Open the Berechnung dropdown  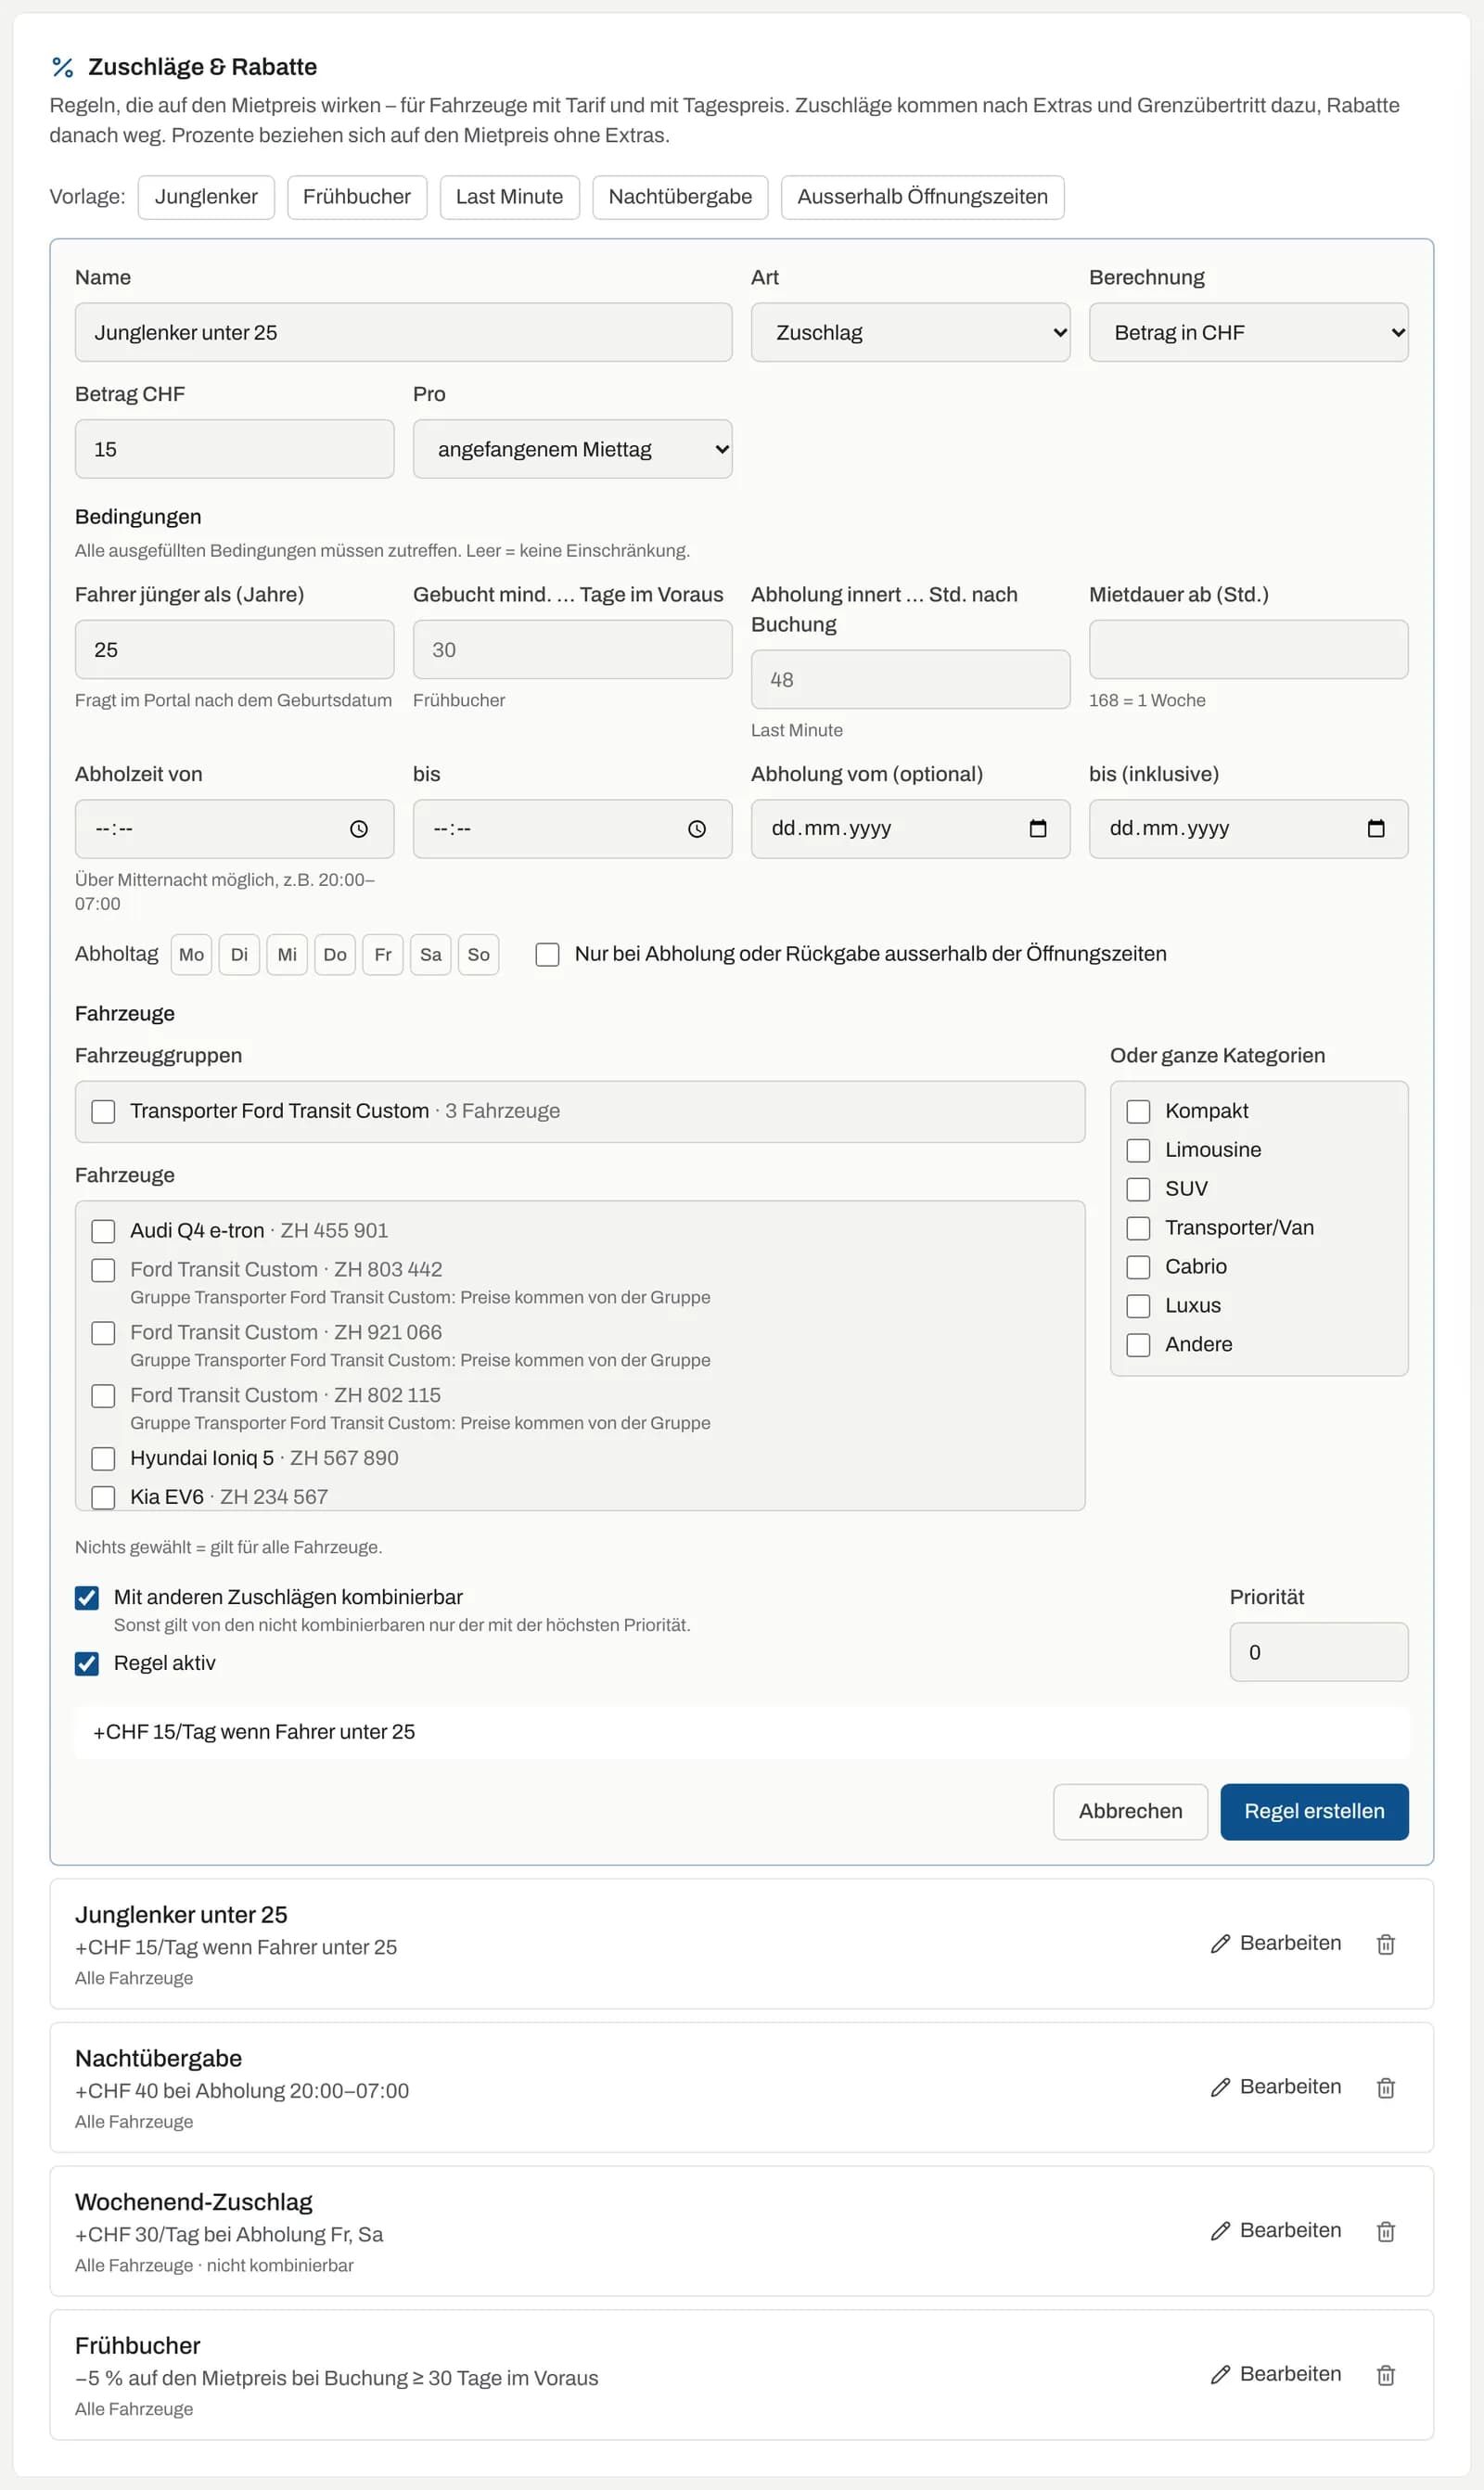1248,332
